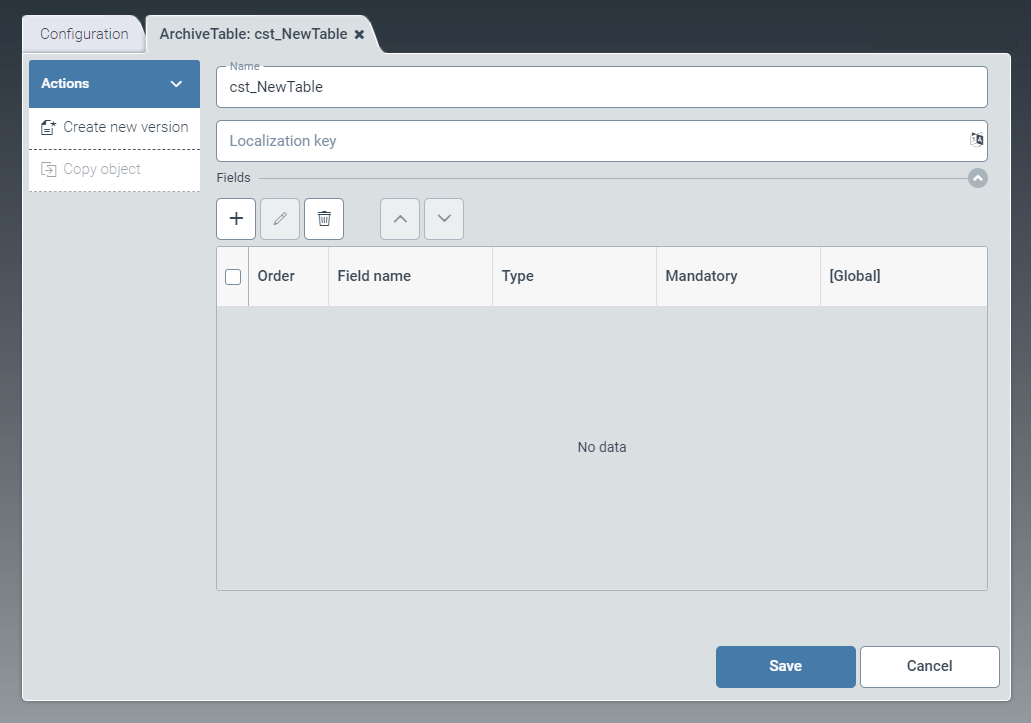Toggle the select-all checkbox in table header
Viewport: 1031px width, 723px height.
(x=233, y=277)
